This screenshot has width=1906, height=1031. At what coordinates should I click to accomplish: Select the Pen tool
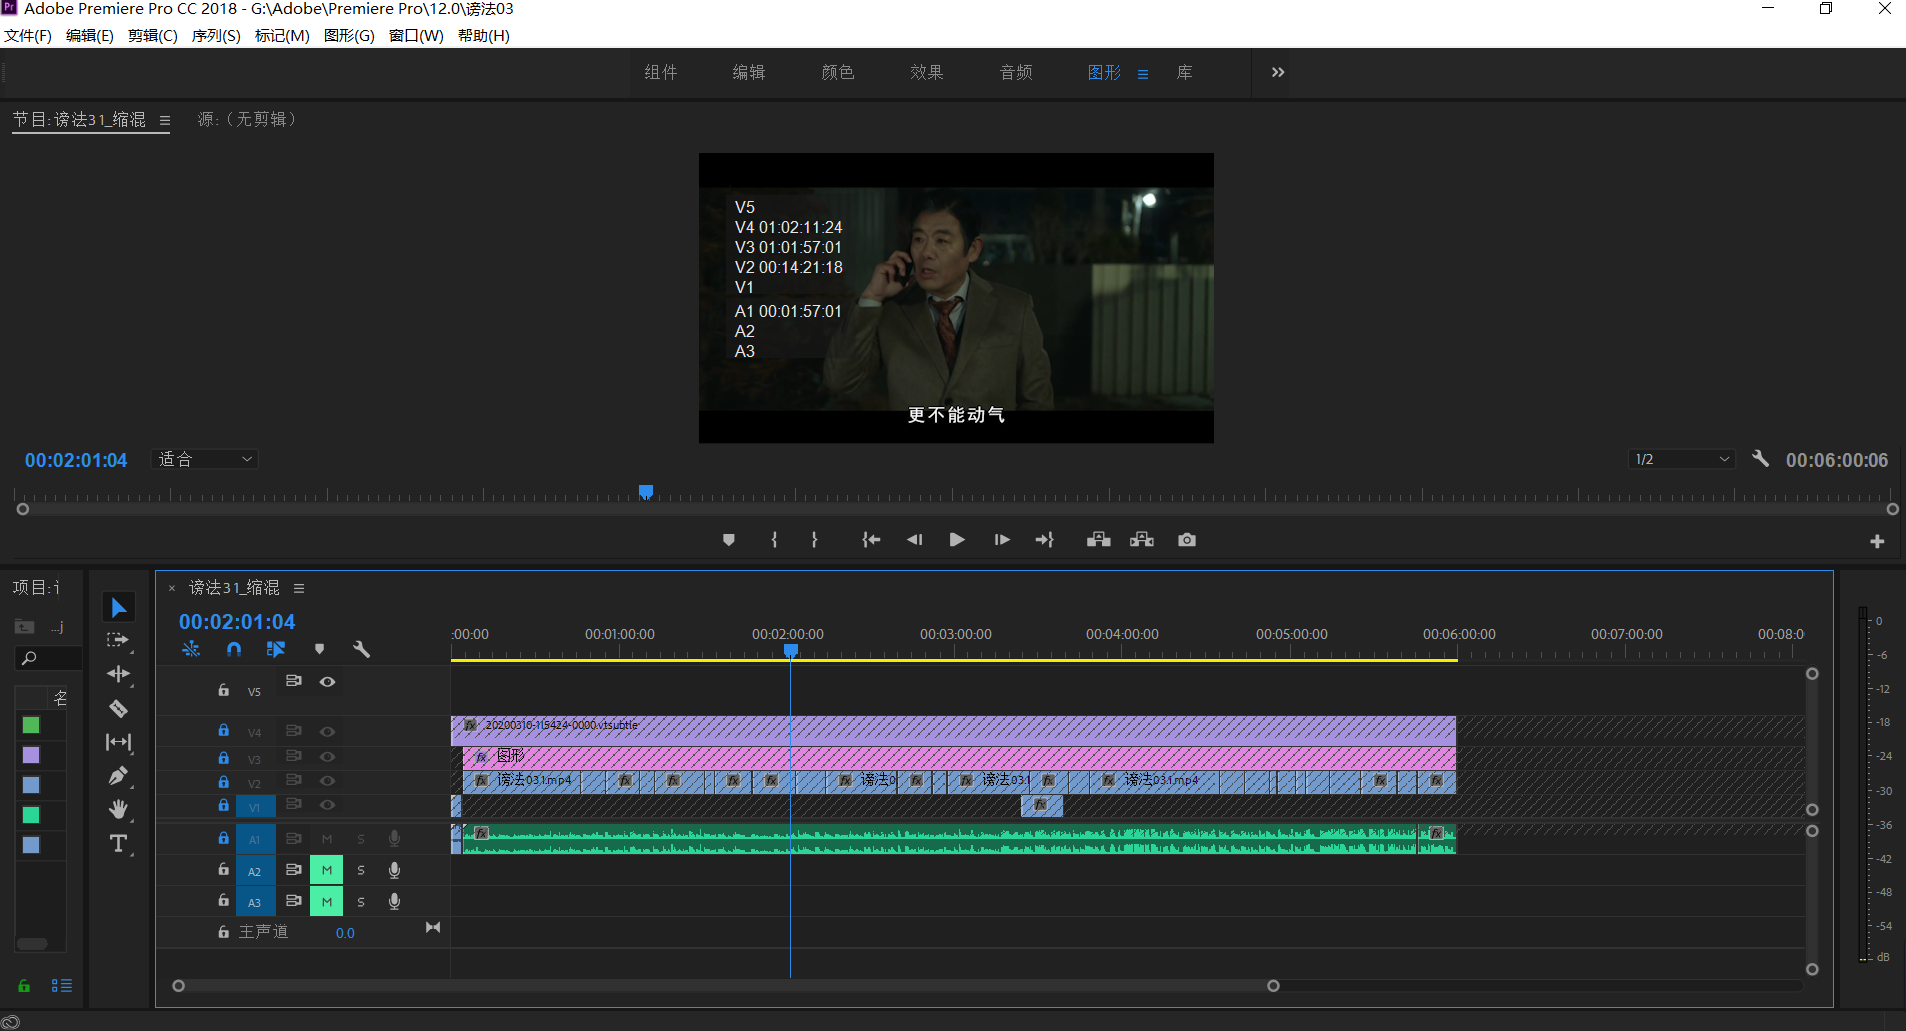(119, 776)
